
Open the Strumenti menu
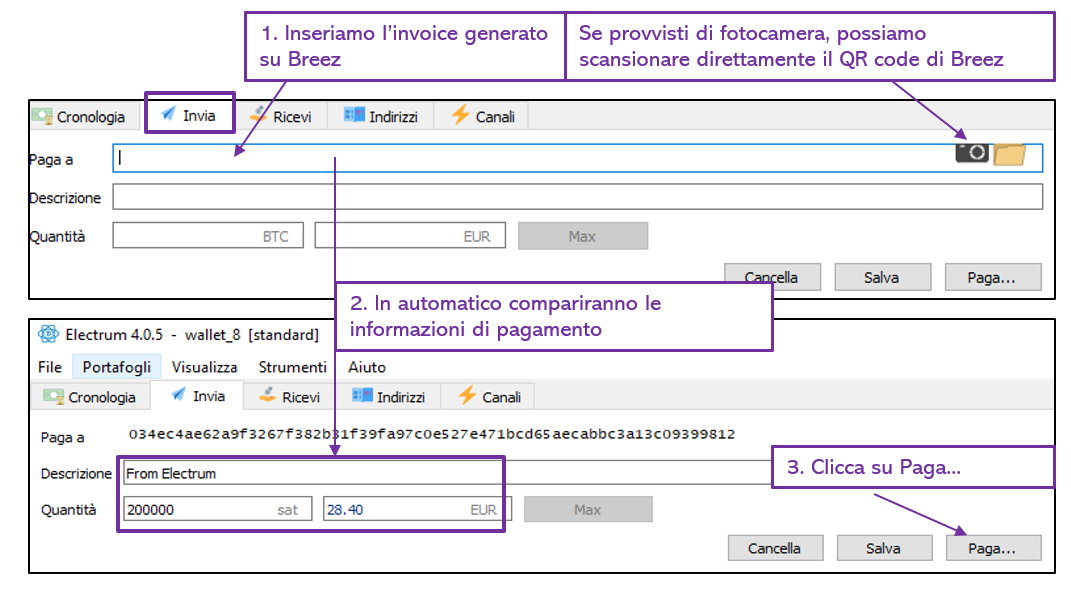coord(292,367)
